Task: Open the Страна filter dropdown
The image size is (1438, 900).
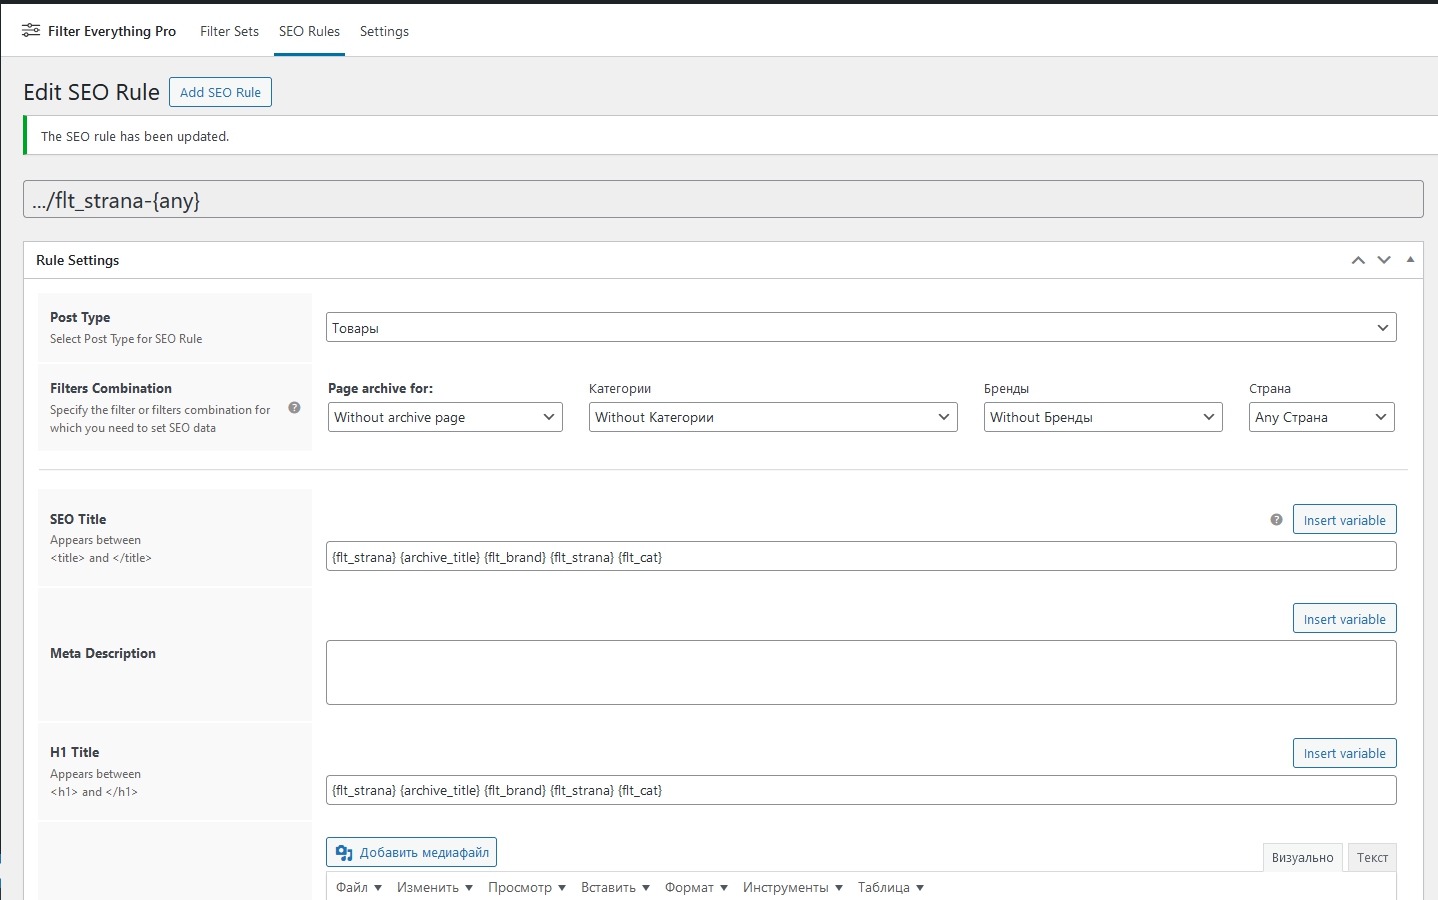Action: [x=1321, y=417]
